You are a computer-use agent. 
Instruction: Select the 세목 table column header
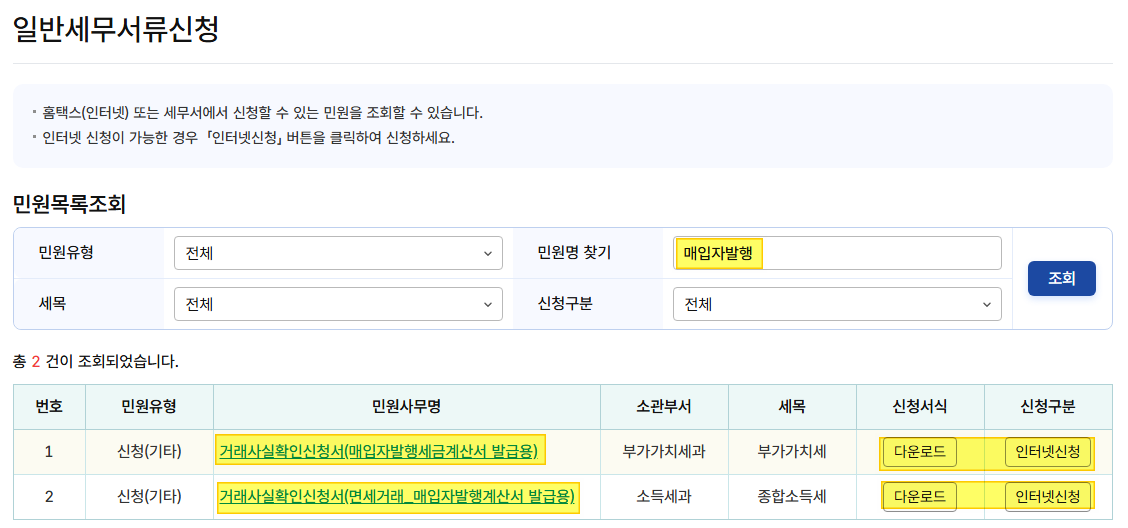792,406
